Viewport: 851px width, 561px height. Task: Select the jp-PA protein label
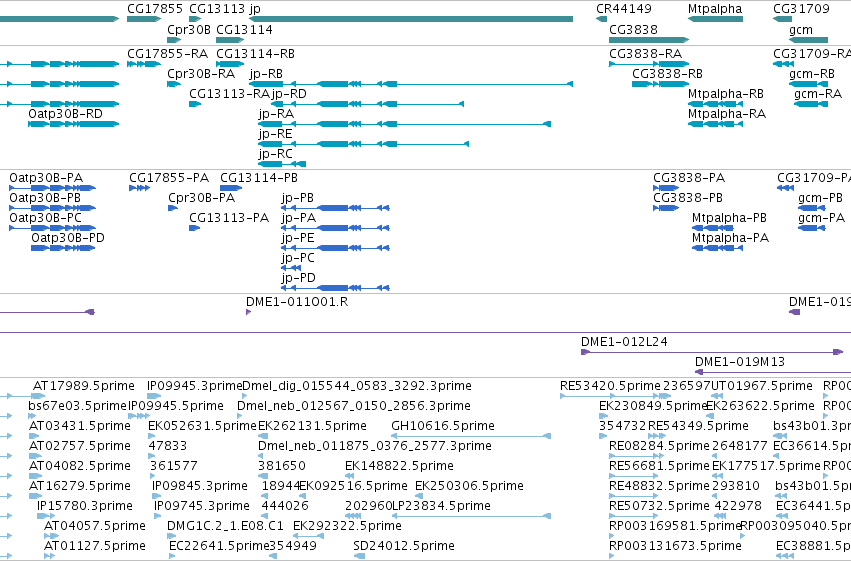pyautogui.click(x=299, y=219)
